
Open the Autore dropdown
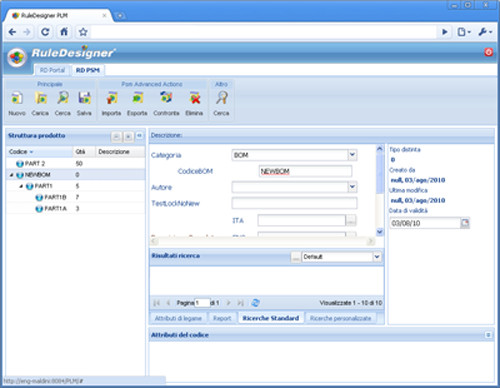pyautogui.click(x=352, y=187)
